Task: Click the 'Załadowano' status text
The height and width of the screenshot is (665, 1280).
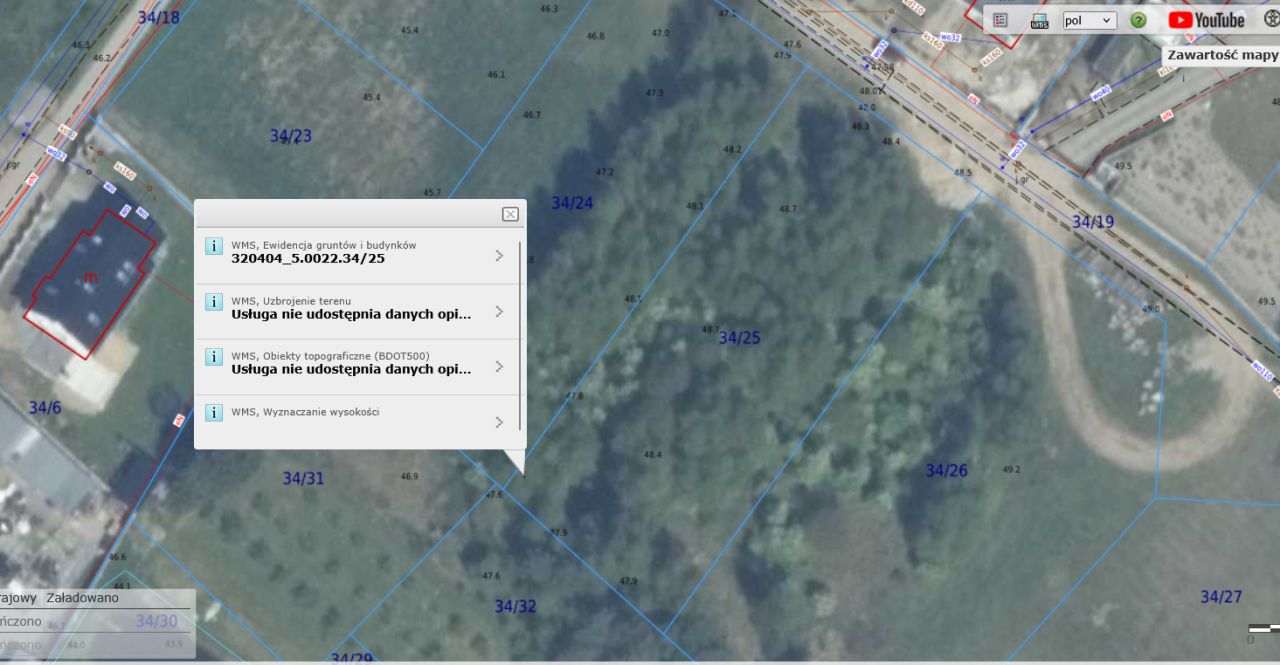Action: click(82, 598)
